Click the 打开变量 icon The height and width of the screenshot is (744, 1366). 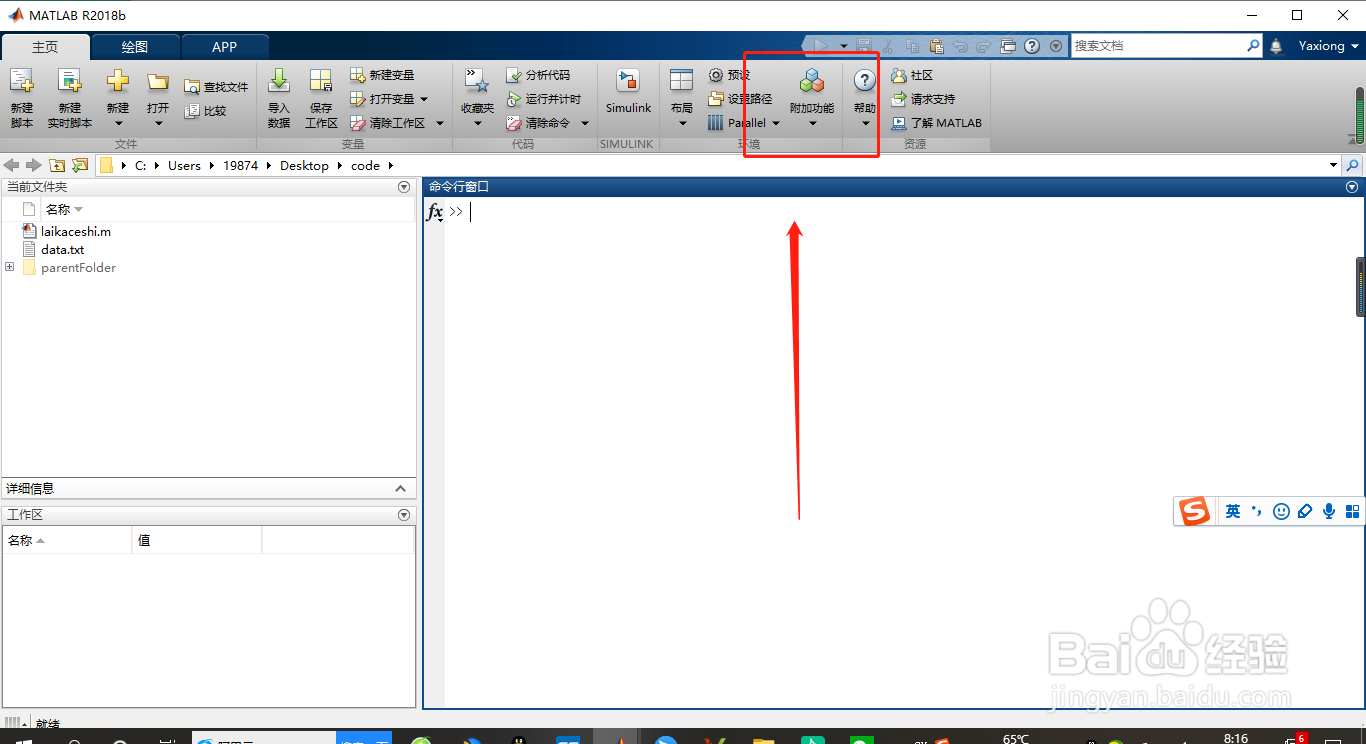click(358, 99)
